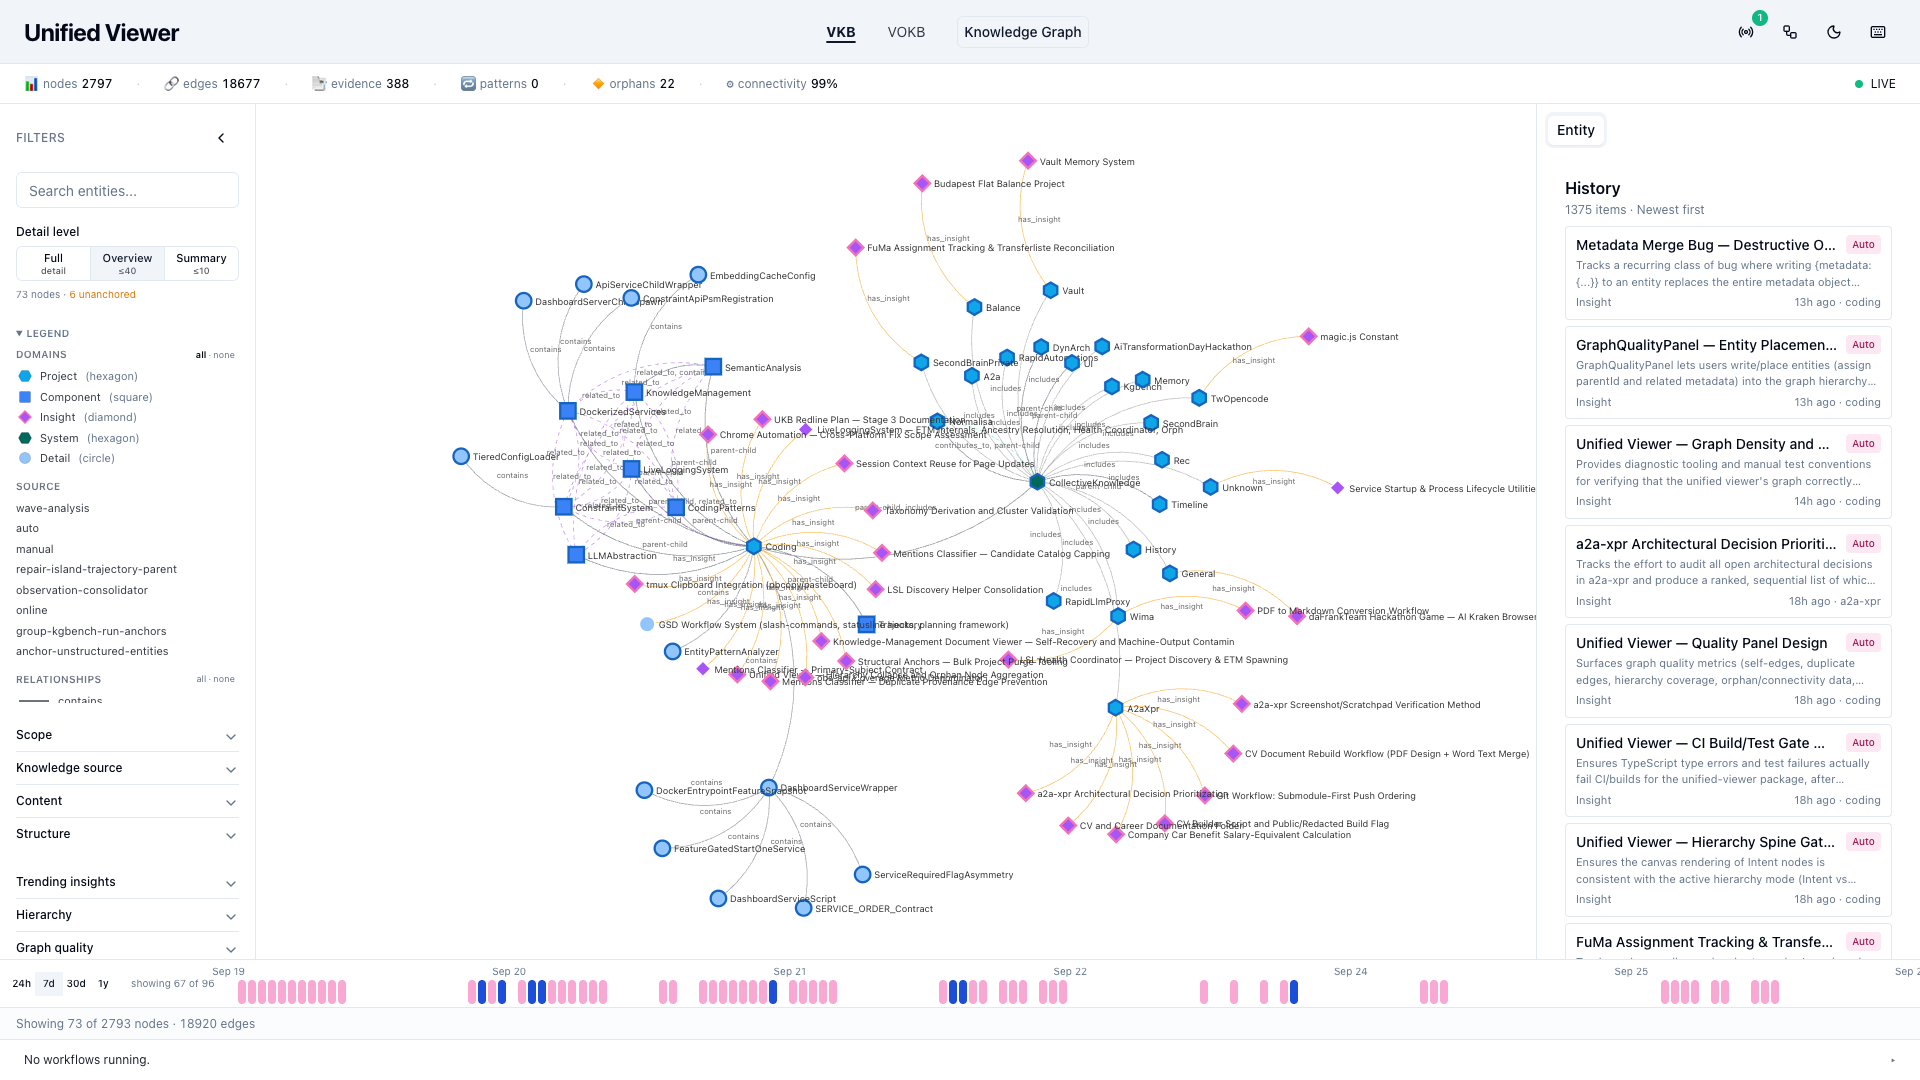Viewport: 1920px width, 1080px height.
Task: Select the EmbeddingCacheConfig circle node
Action: (x=698, y=275)
